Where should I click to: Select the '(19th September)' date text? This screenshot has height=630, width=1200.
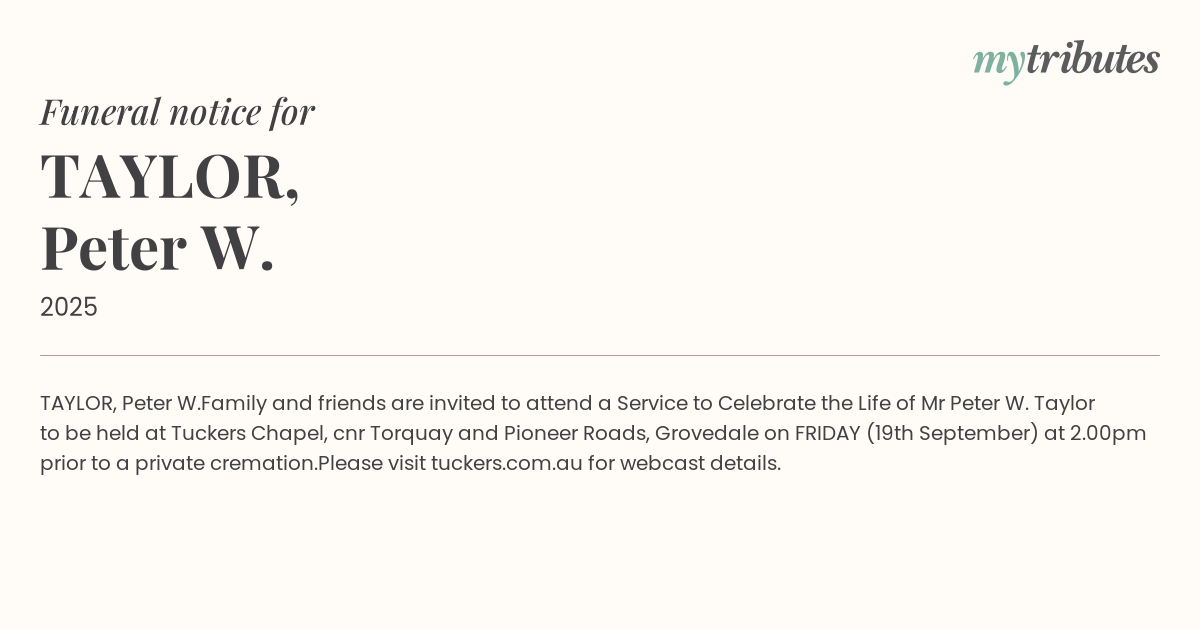(949, 433)
